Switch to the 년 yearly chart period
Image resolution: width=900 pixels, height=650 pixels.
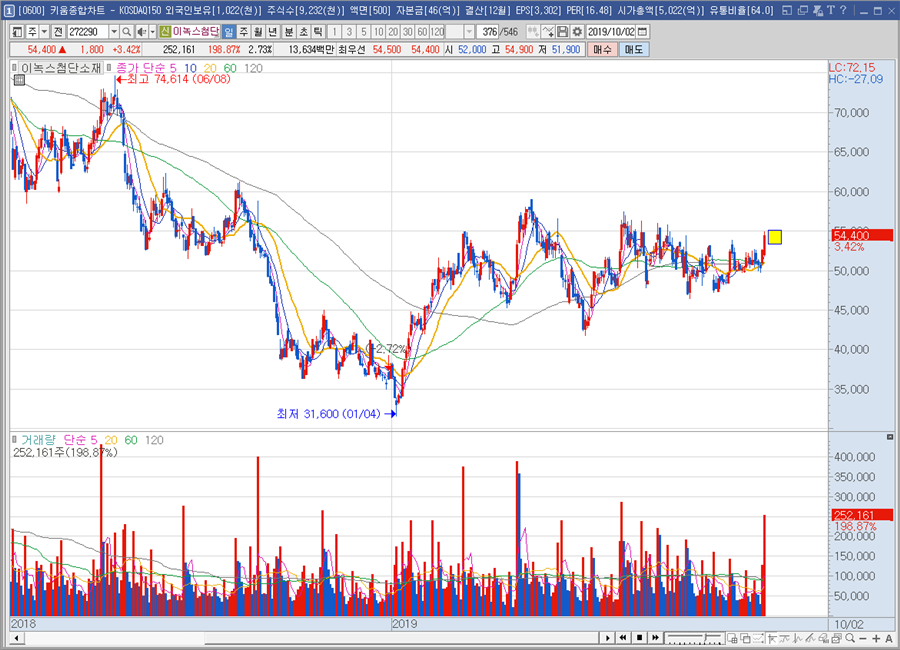click(273, 32)
